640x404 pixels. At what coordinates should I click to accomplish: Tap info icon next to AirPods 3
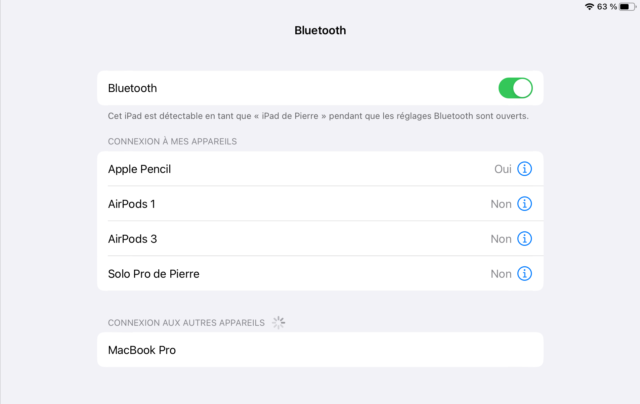point(524,239)
